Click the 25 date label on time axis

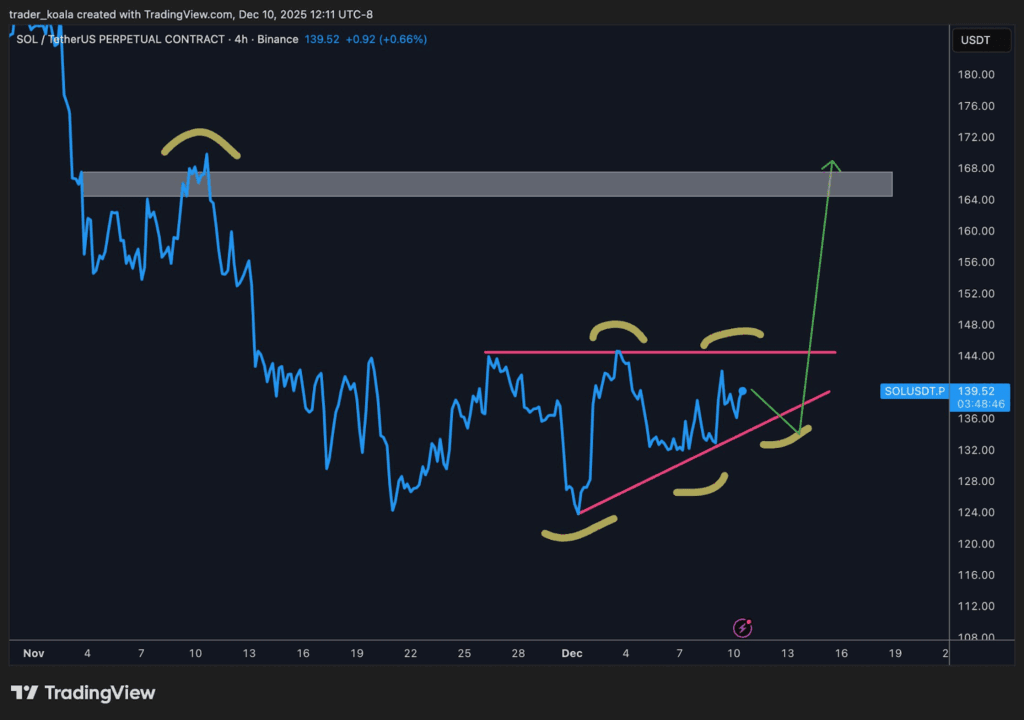(464, 653)
